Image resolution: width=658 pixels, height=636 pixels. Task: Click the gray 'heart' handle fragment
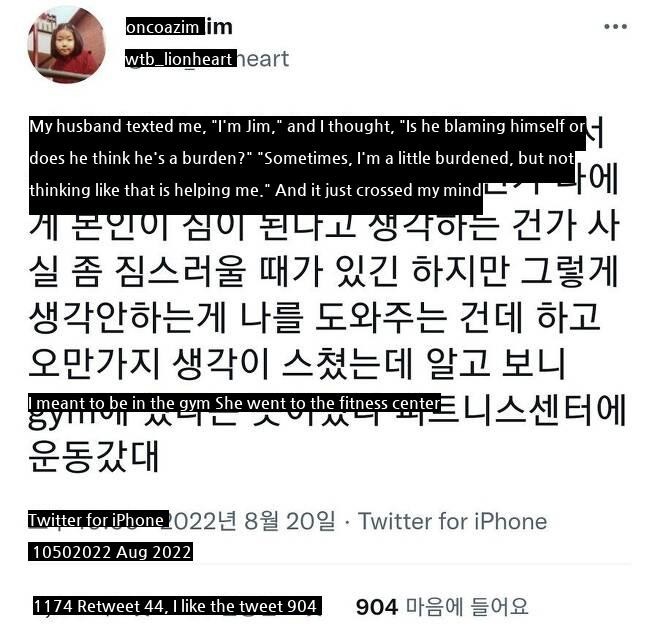[x=263, y=59]
